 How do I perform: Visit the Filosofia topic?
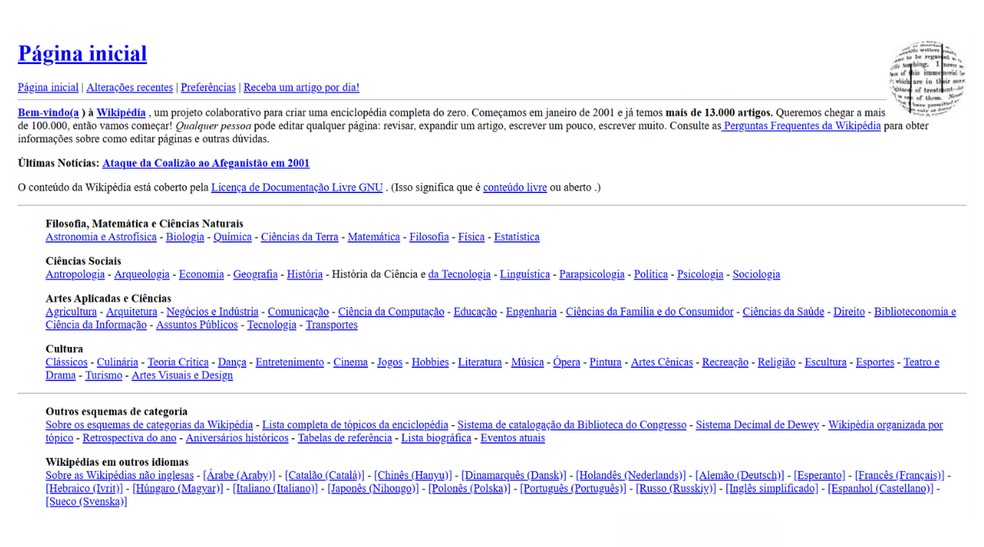[429, 236]
